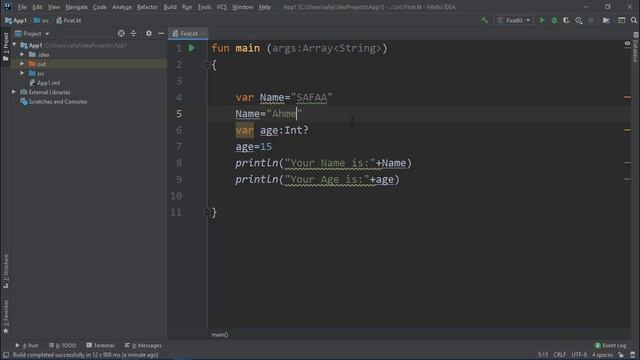Image resolution: width=640 pixels, height=360 pixels.
Task: Click the First.kt breadcrumb in navigation bar
Action: pos(69,20)
